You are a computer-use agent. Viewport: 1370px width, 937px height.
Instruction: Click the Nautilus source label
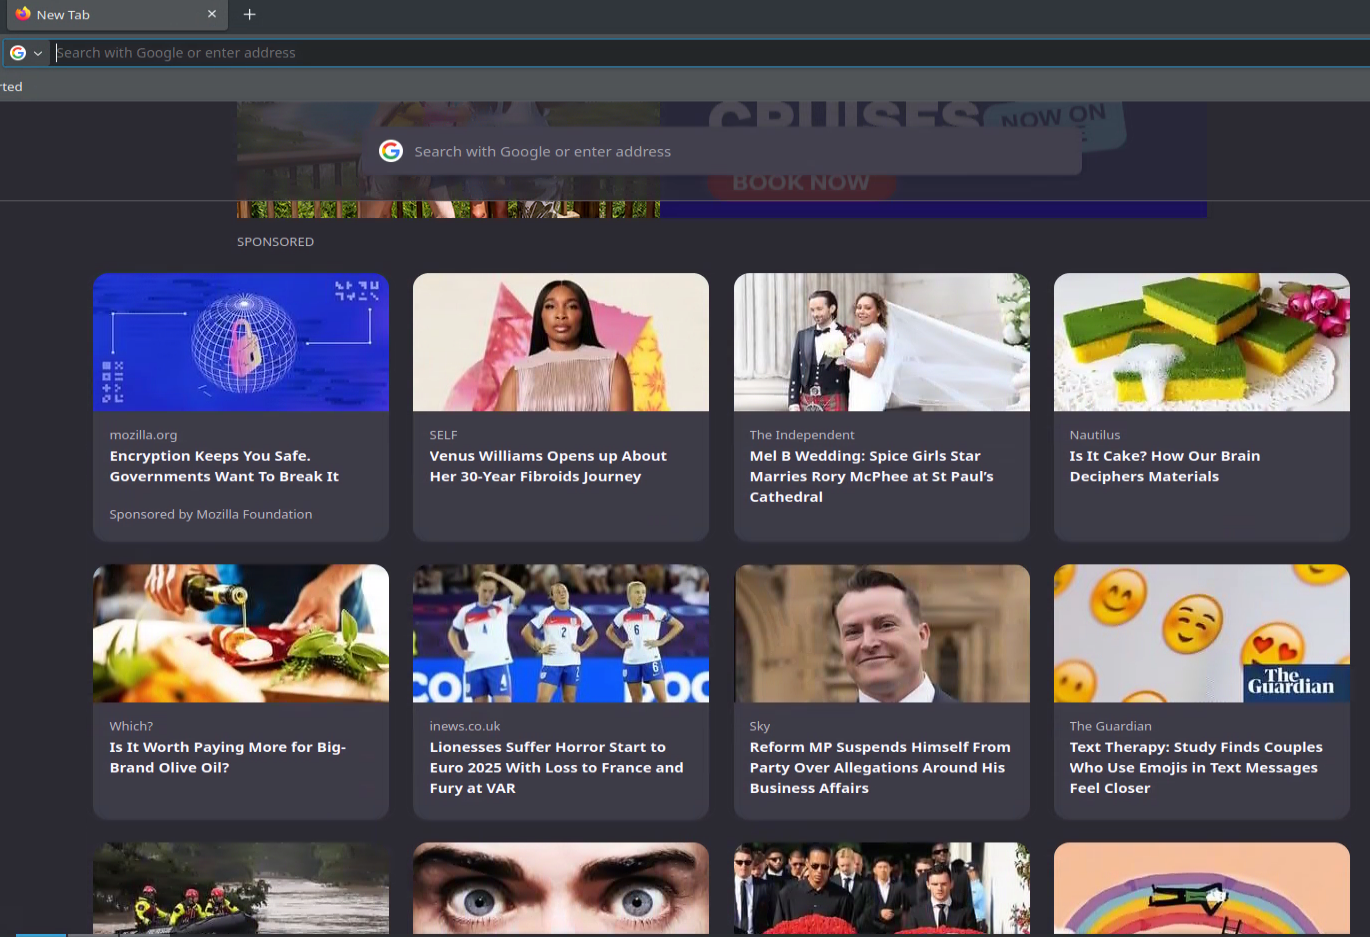(1095, 435)
